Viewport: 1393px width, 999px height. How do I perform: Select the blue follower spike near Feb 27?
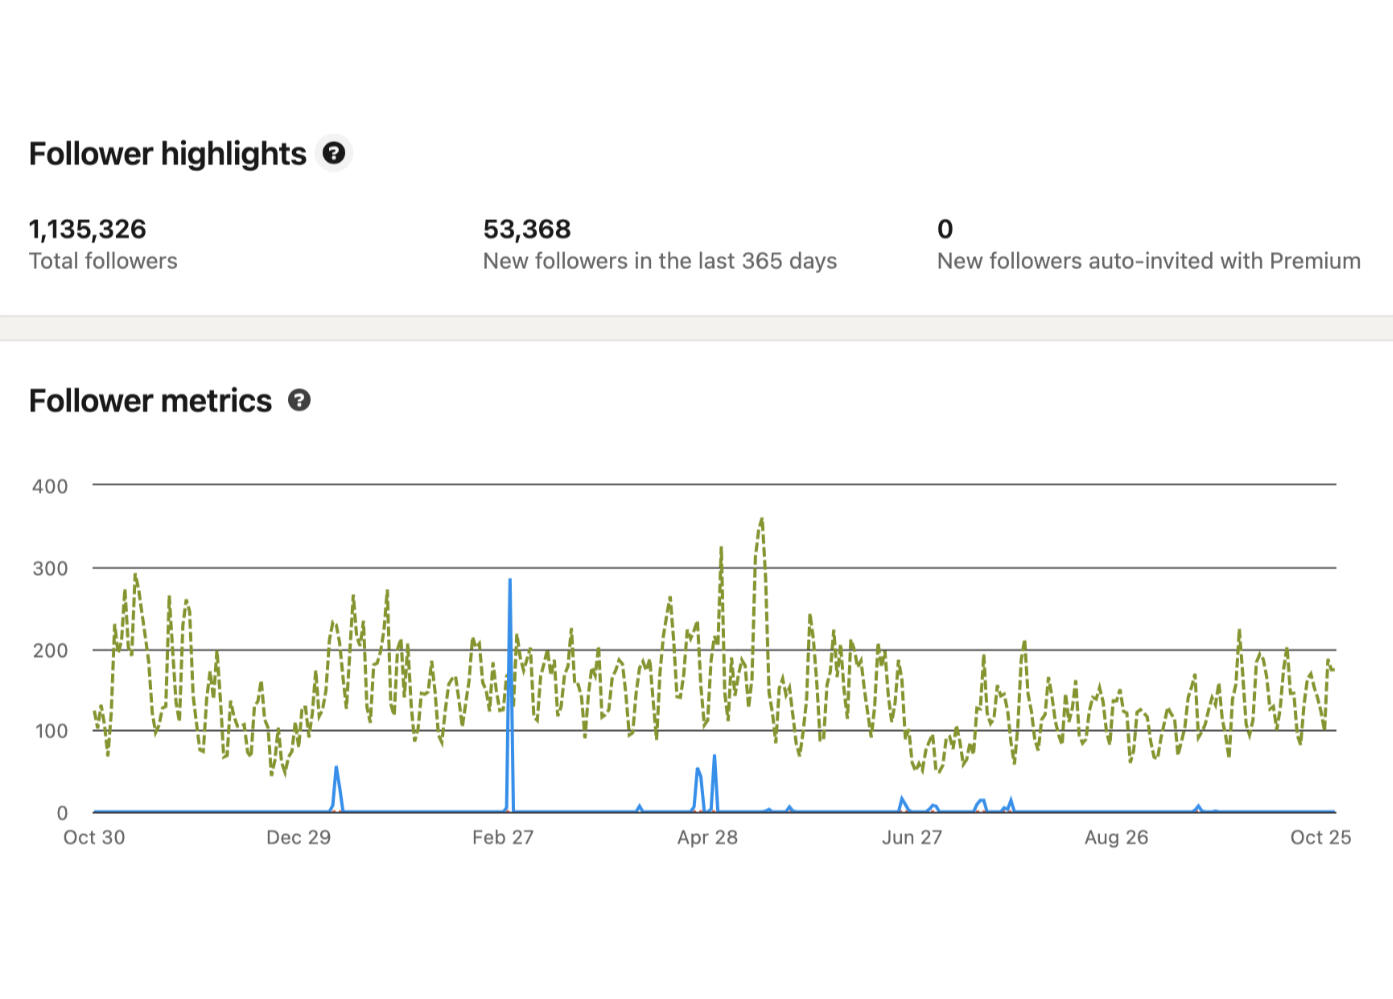(x=510, y=600)
